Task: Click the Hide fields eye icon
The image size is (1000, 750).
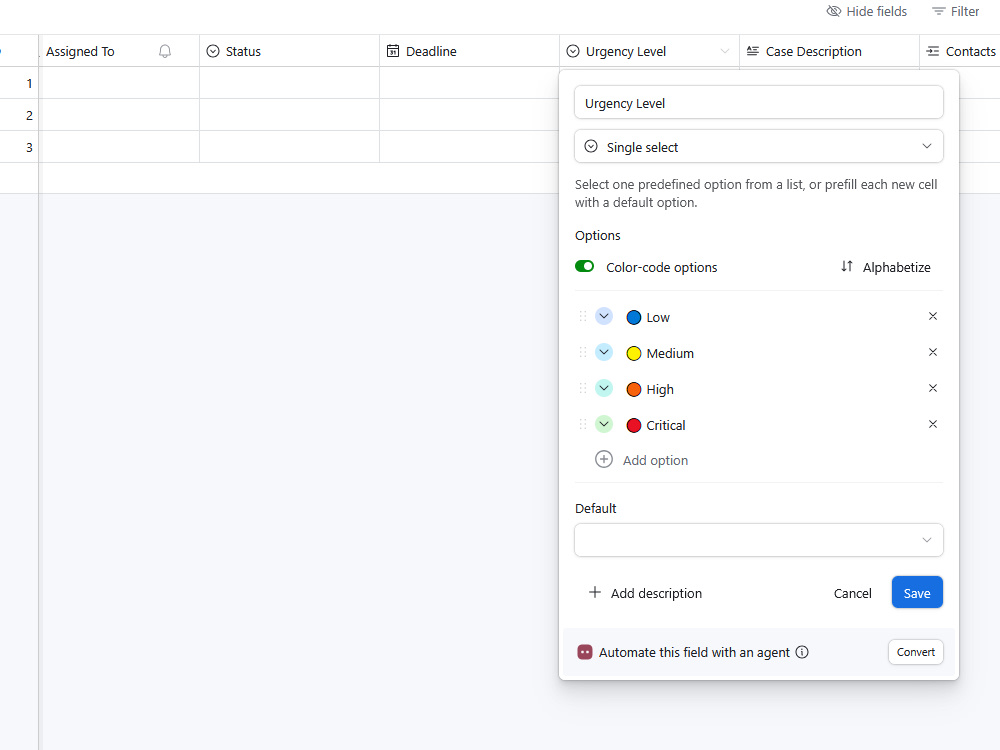Action: point(834,11)
